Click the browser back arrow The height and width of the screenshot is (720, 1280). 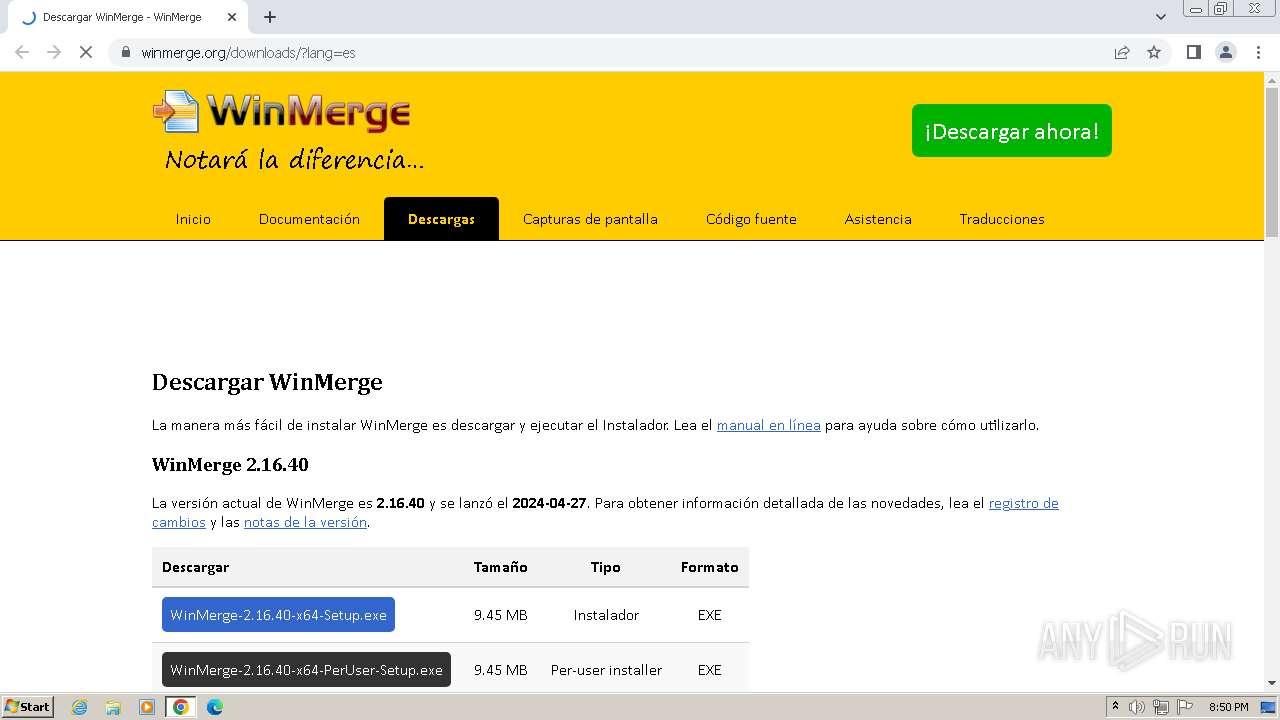point(22,52)
